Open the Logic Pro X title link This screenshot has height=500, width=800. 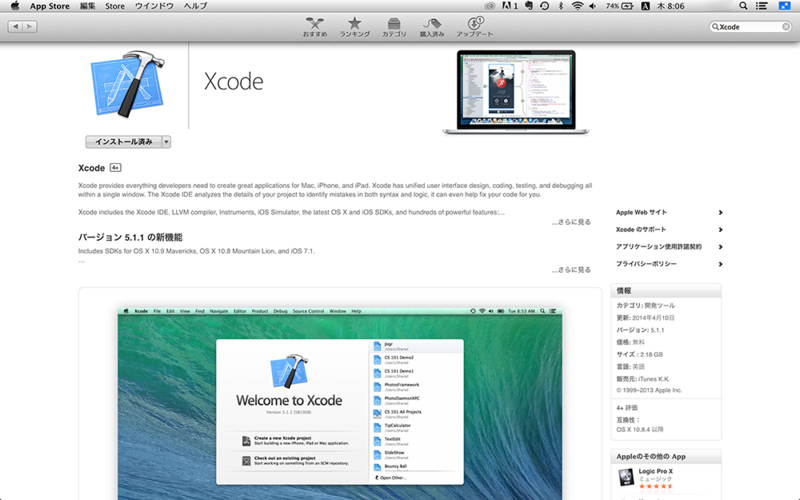click(656, 471)
